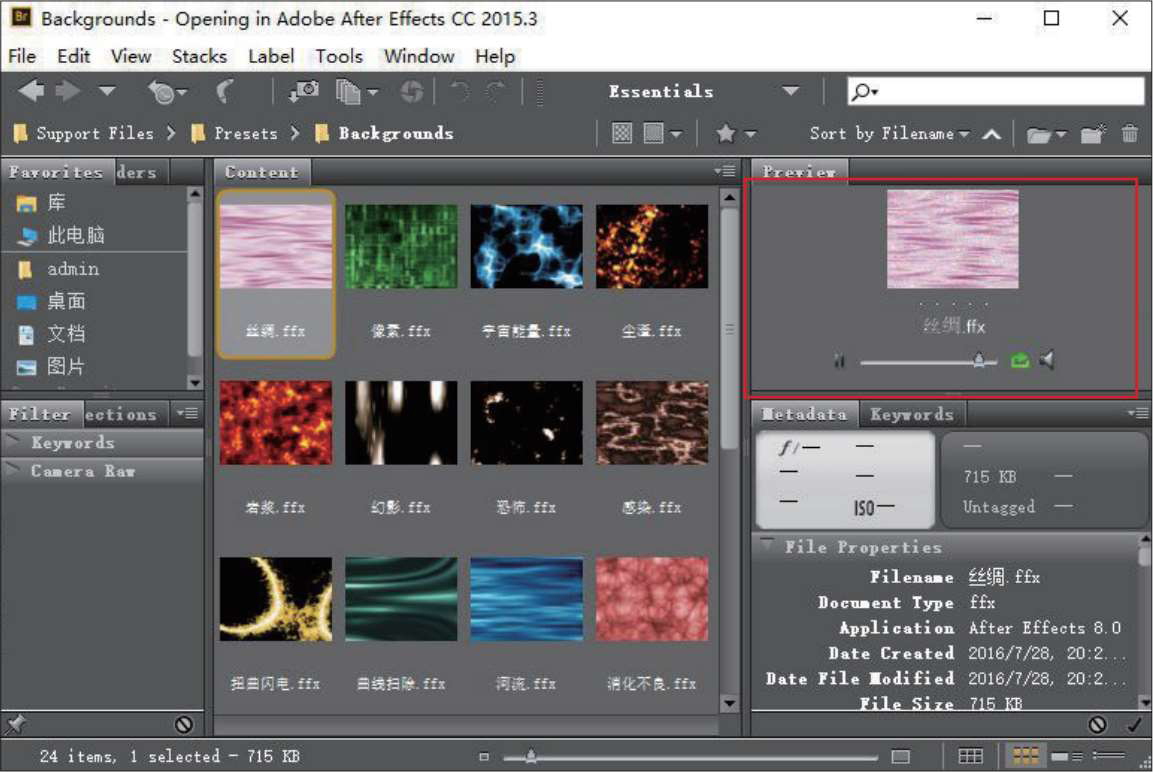Viewport: 1153px width, 772px height.
Task: Click the Go back arrow in toolbar
Action: (x=31, y=92)
